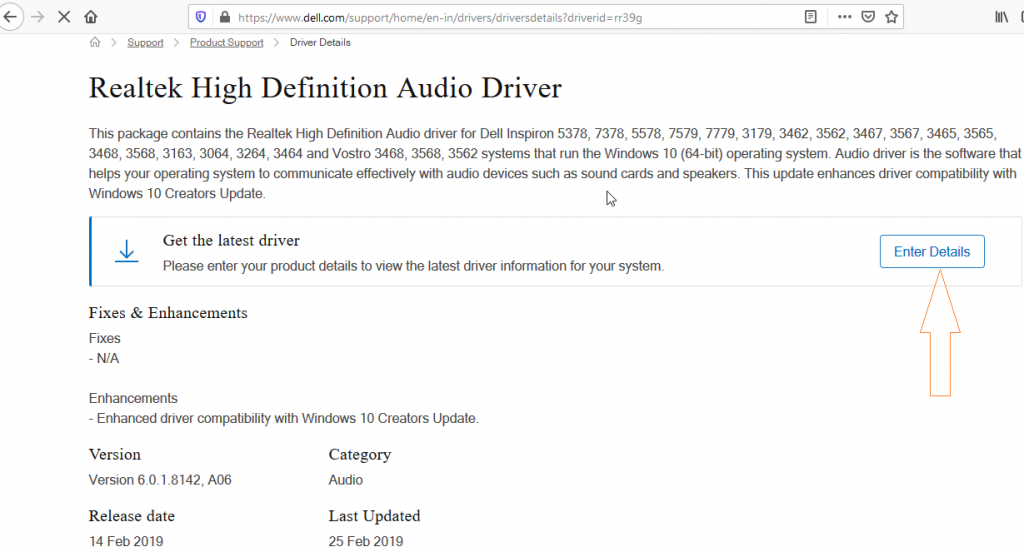This screenshot has height=547, width=1024.
Task: Click the Get the latest driver heading
Action: tap(231, 240)
